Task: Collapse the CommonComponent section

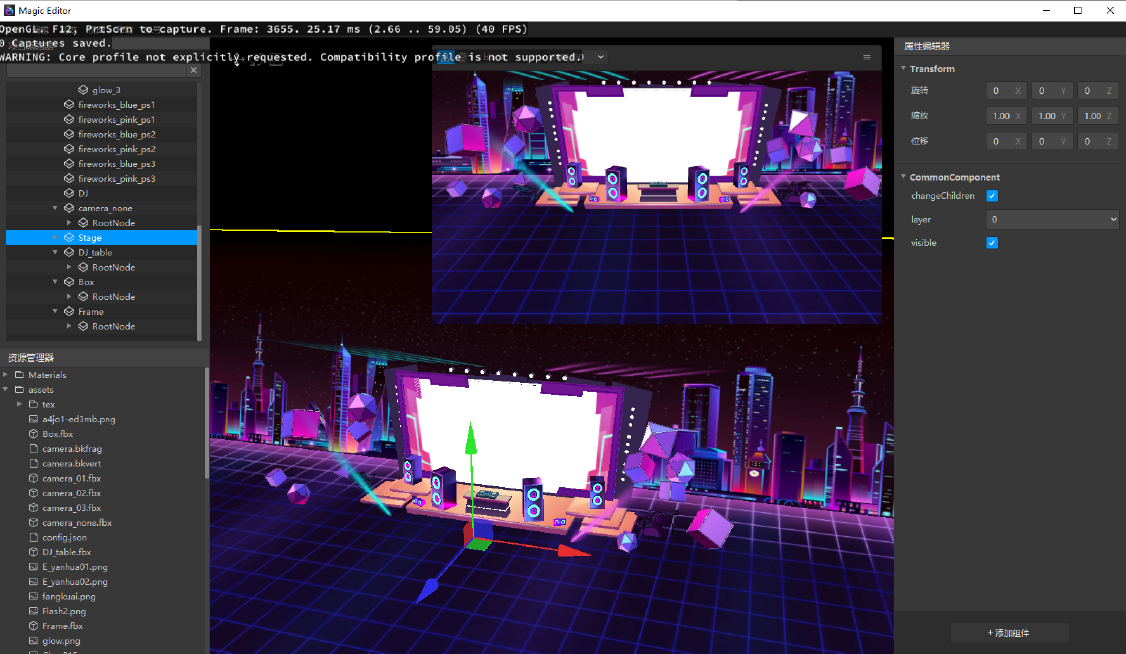Action: (x=904, y=178)
